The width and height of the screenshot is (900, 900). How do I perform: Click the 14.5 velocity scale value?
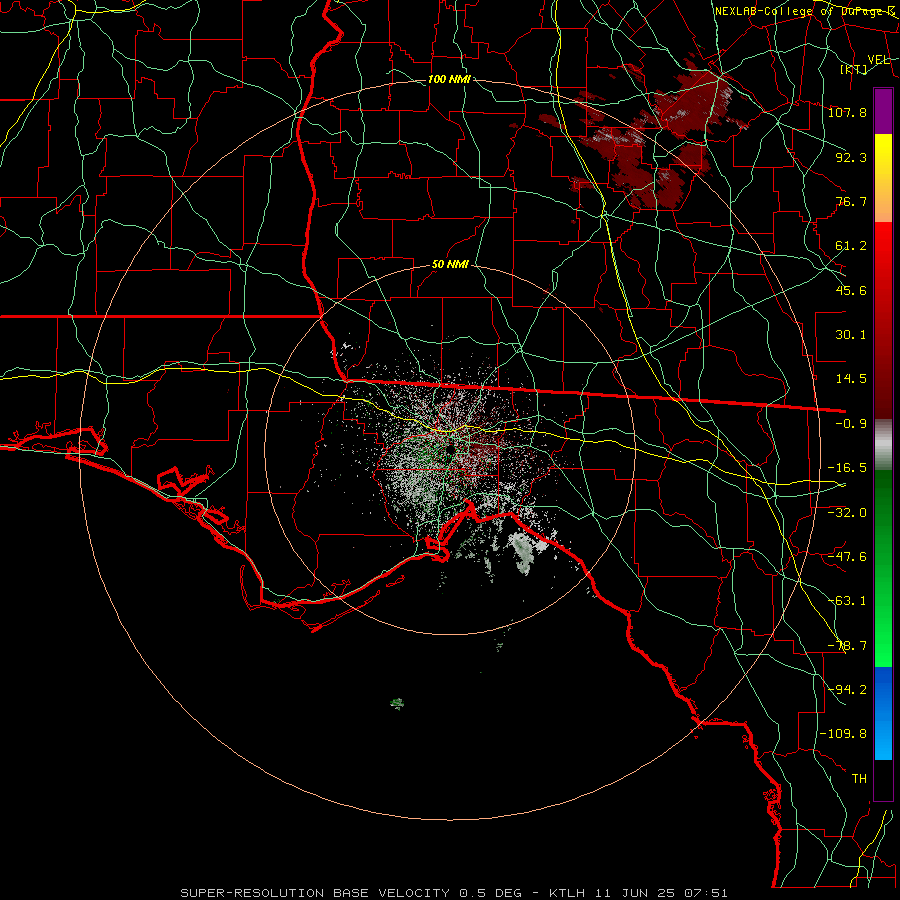(851, 379)
